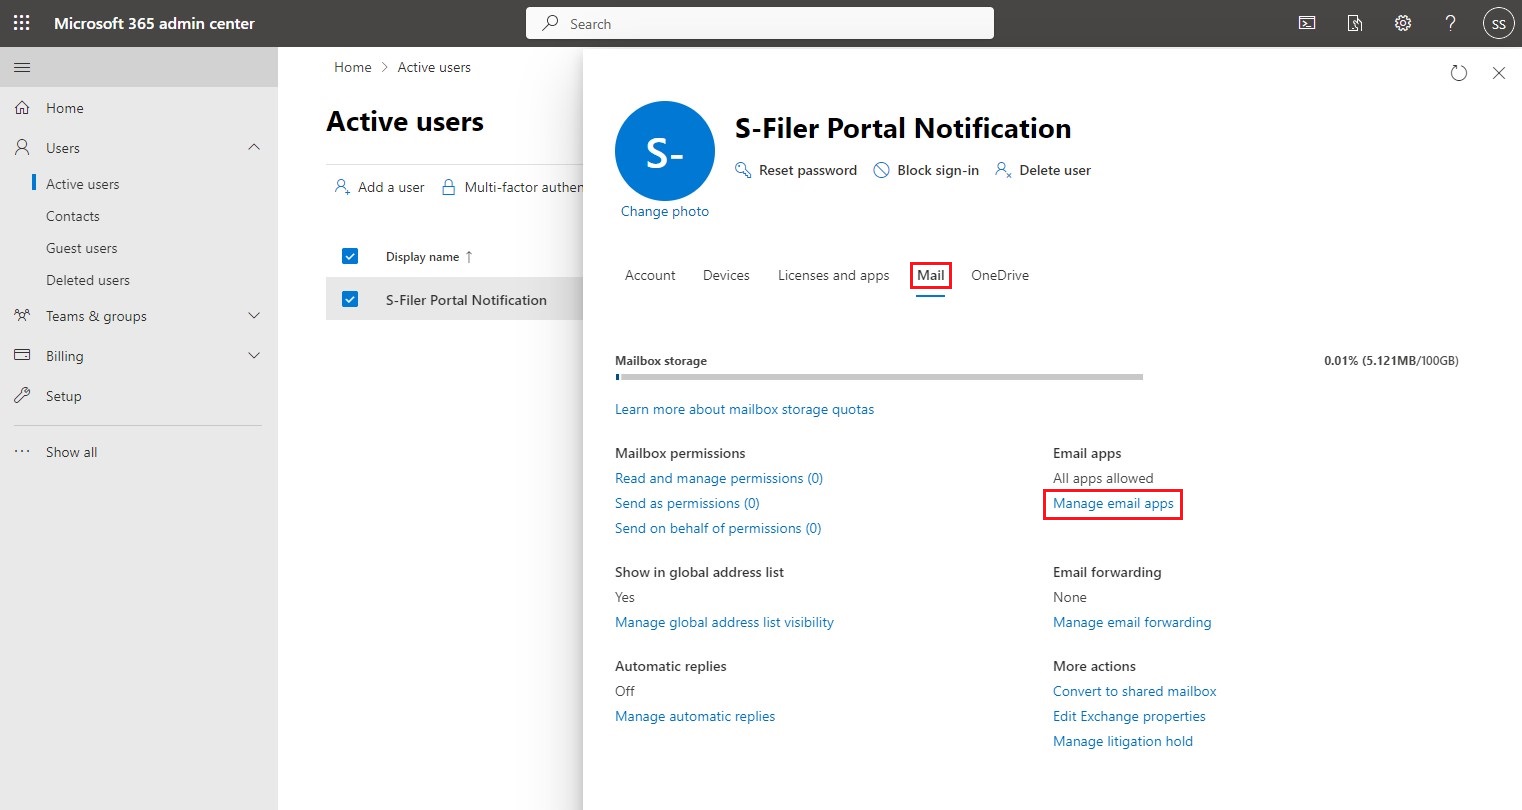The height and width of the screenshot is (810, 1522).
Task: Click Active users in the breadcrumb
Action: [434, 67]
